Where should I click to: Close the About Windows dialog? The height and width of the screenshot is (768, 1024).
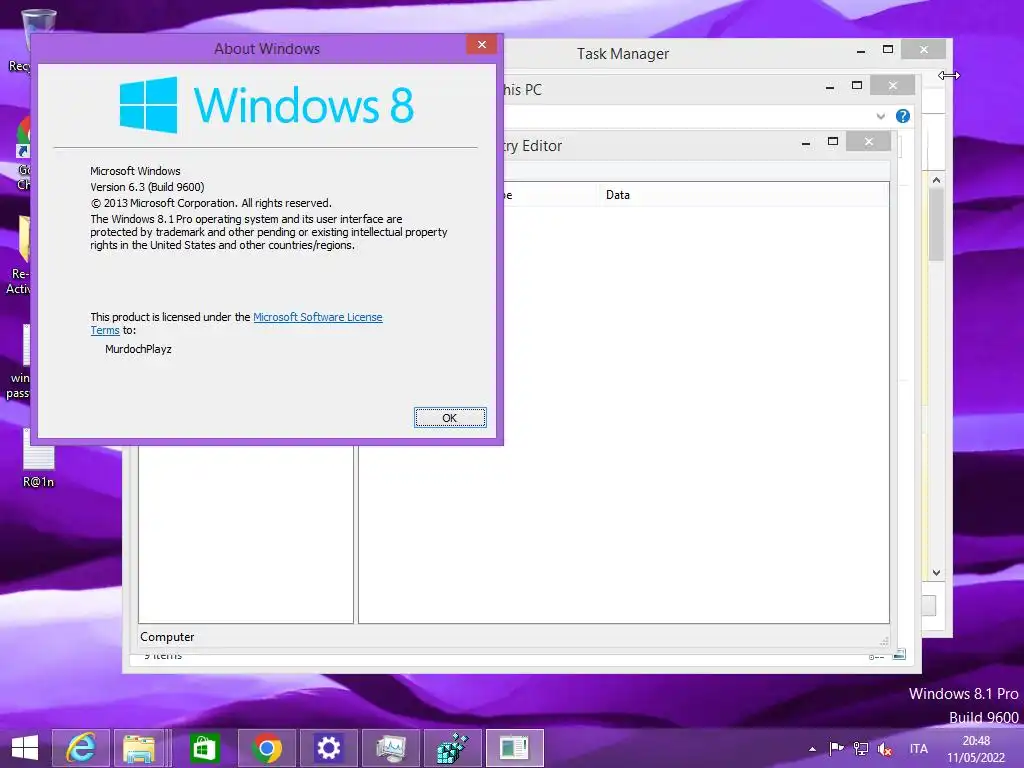[482, 44]
